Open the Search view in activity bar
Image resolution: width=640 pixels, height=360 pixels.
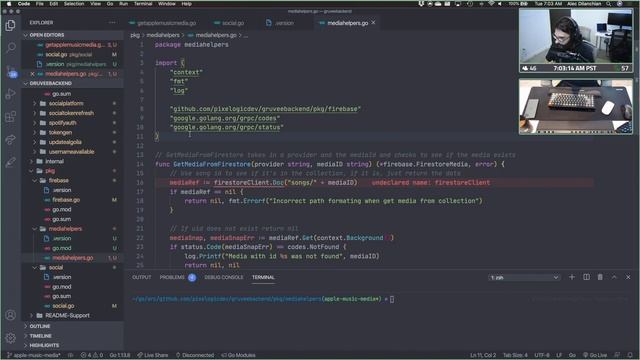point(11,48)
